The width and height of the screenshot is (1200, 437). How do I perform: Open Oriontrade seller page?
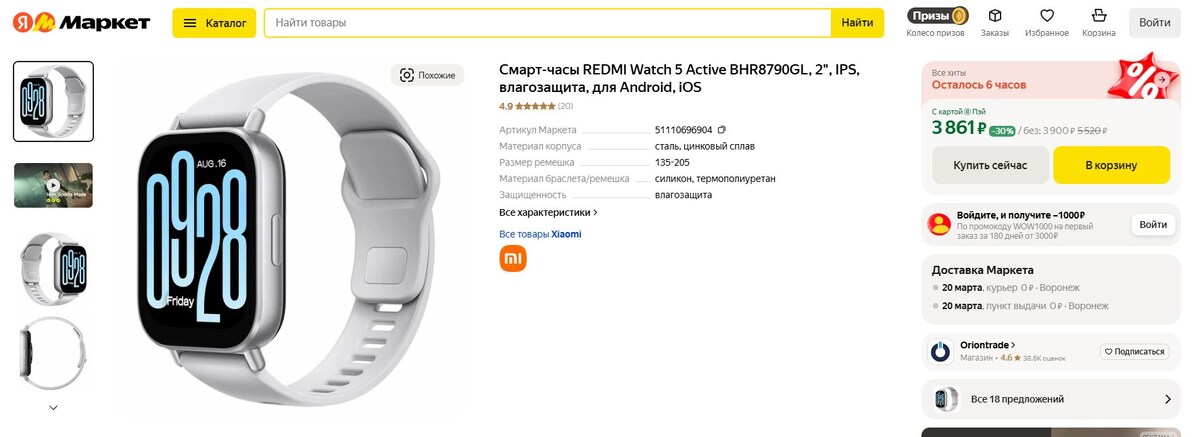pos(988,345)
